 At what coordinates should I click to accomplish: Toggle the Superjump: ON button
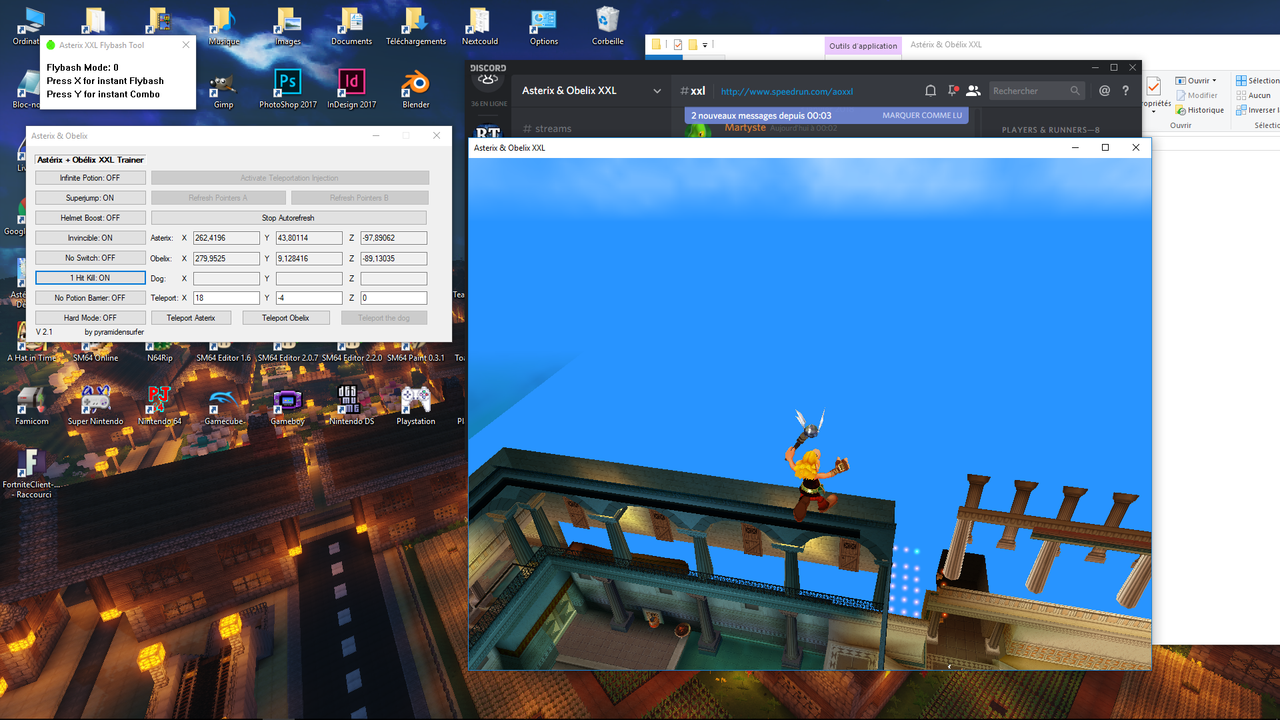[90, 198]
